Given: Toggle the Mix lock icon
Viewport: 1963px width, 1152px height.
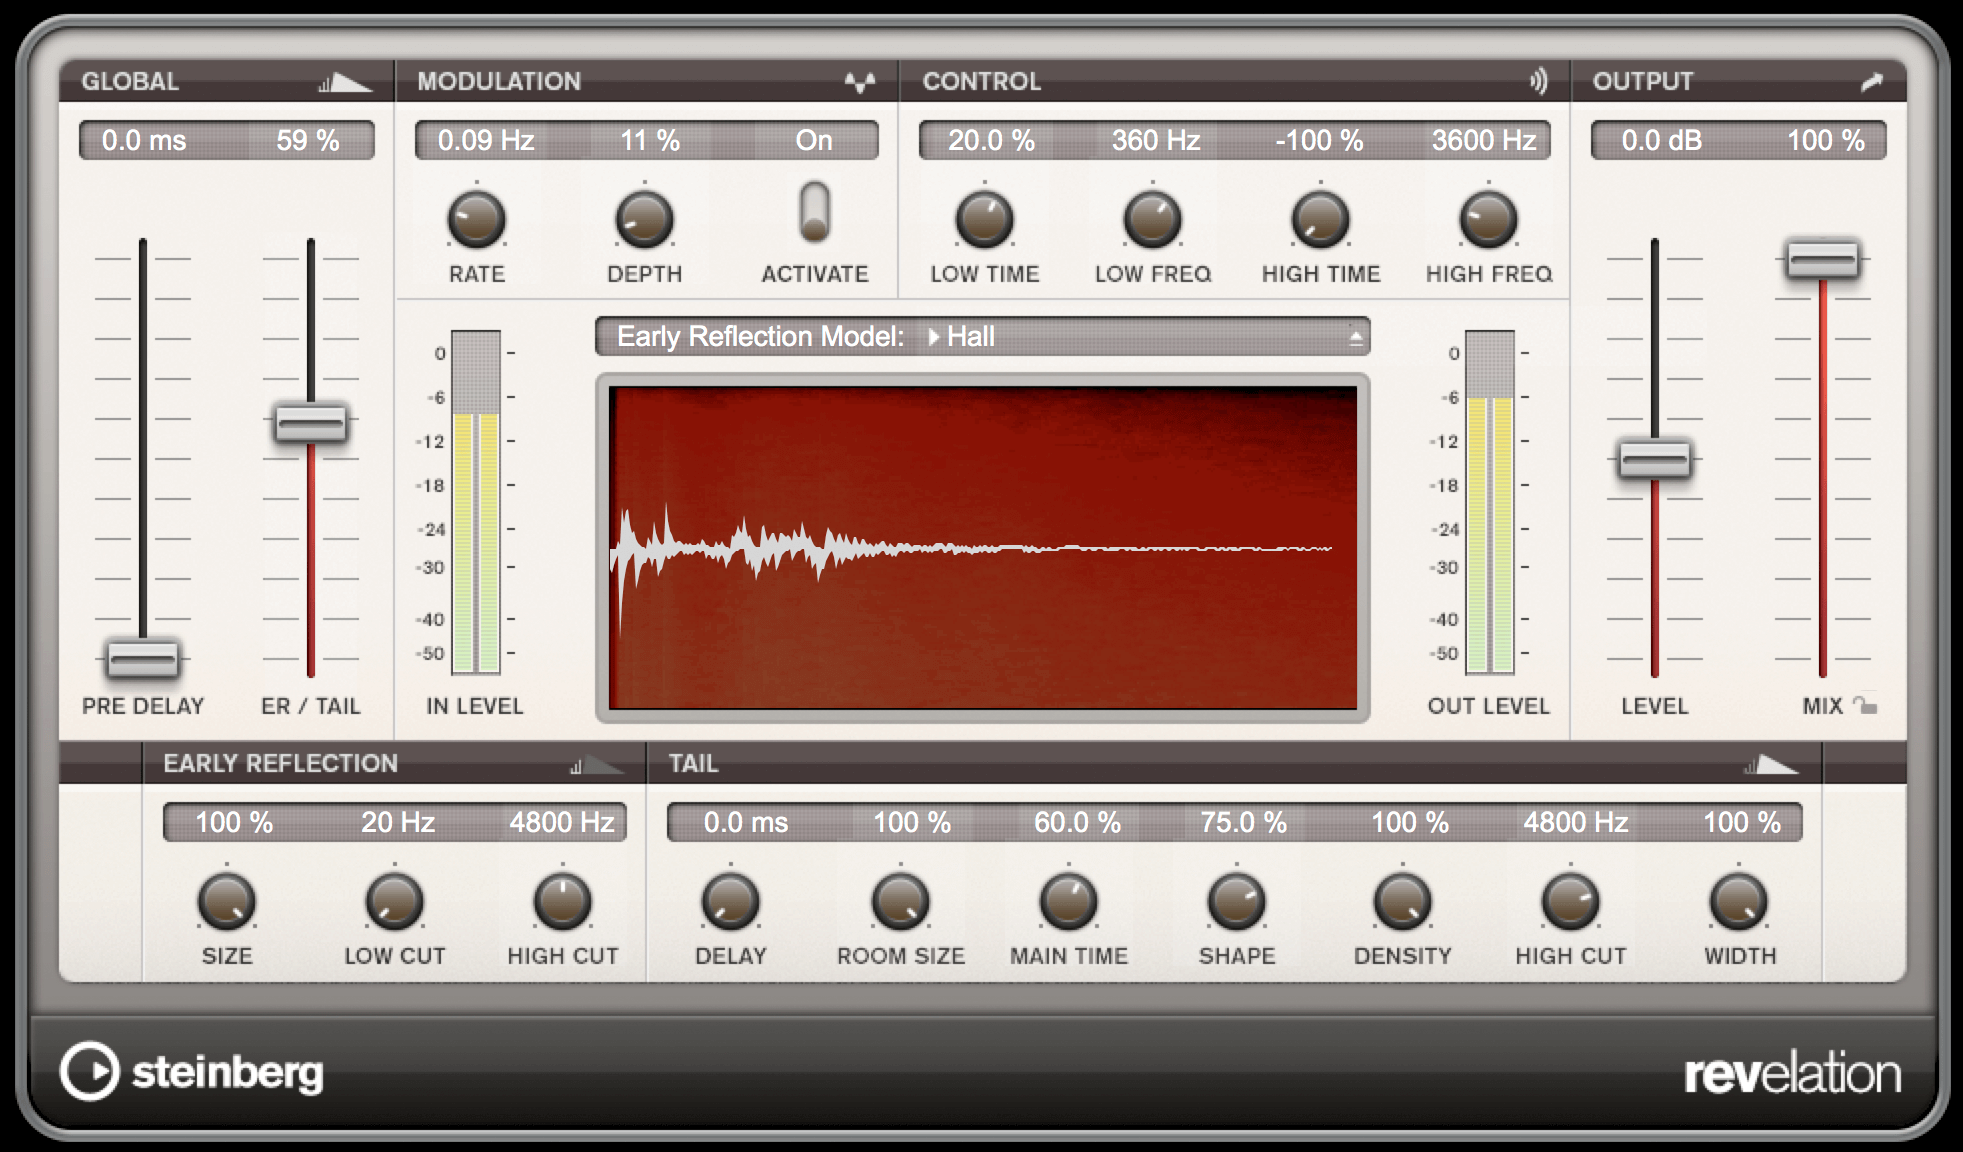Looking at the screenshot, I should (1864, 705).
